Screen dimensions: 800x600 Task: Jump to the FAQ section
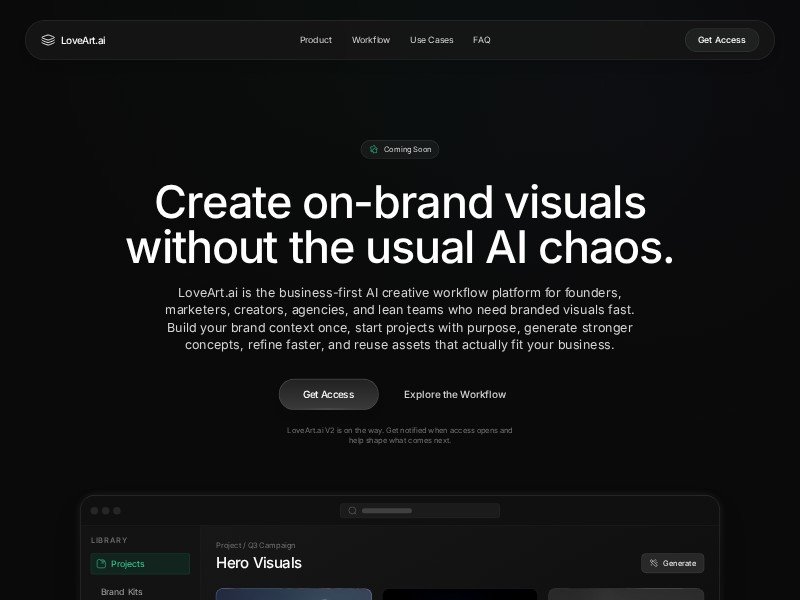point(482,40)
